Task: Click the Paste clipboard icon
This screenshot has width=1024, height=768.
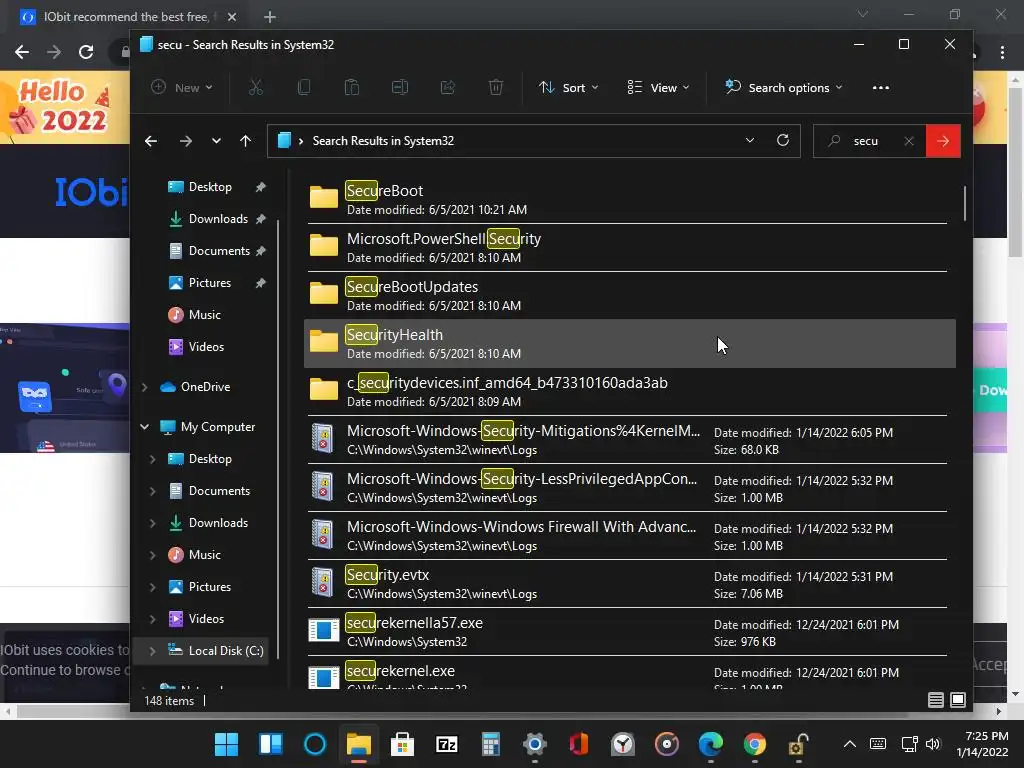Action: [352, 88]
